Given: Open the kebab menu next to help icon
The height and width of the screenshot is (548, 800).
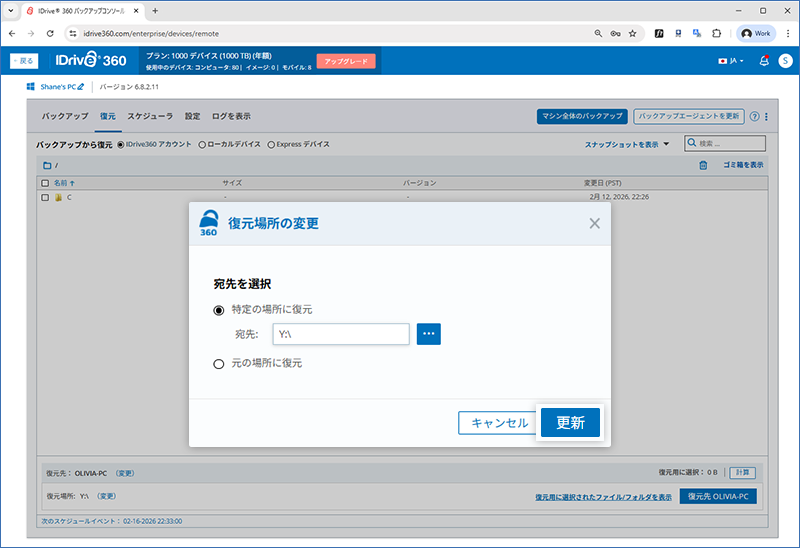Looking at the screenshot, I should (766, 116).
